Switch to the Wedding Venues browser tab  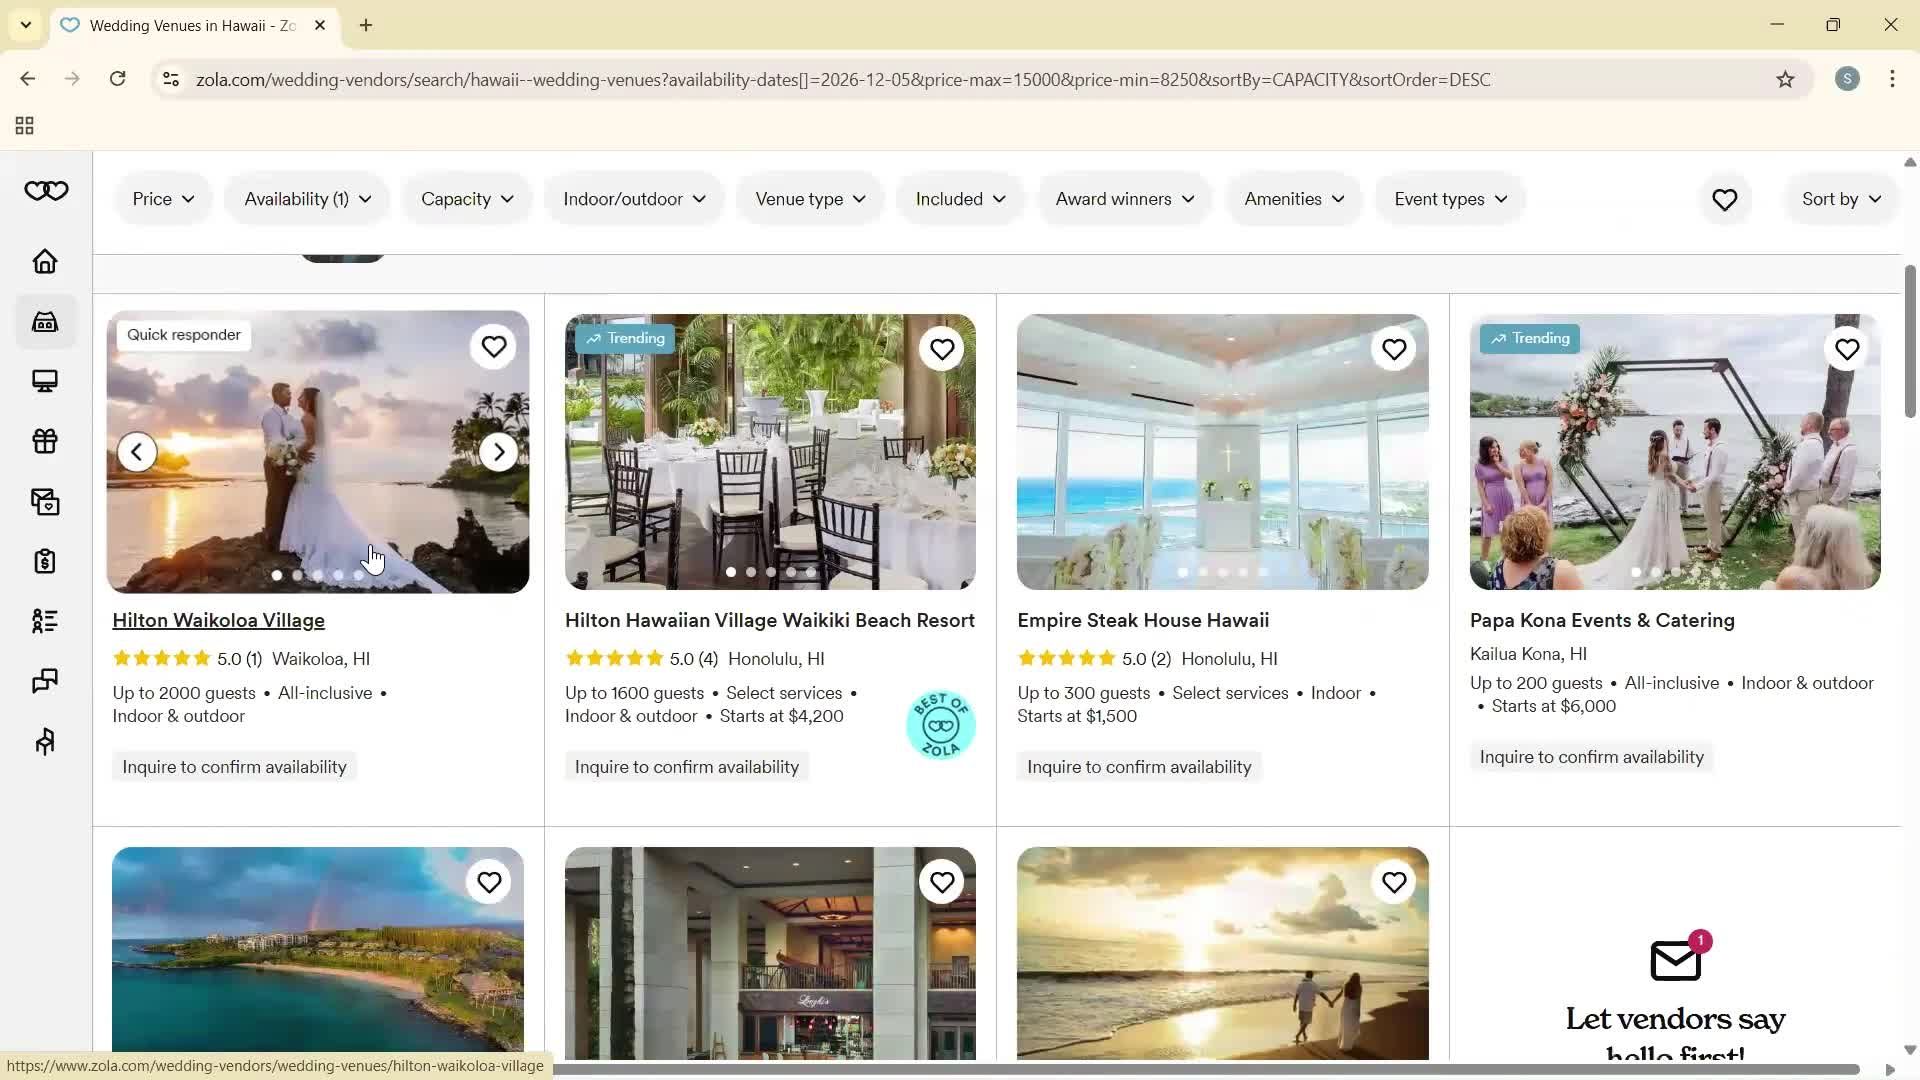tap(180, 25)
